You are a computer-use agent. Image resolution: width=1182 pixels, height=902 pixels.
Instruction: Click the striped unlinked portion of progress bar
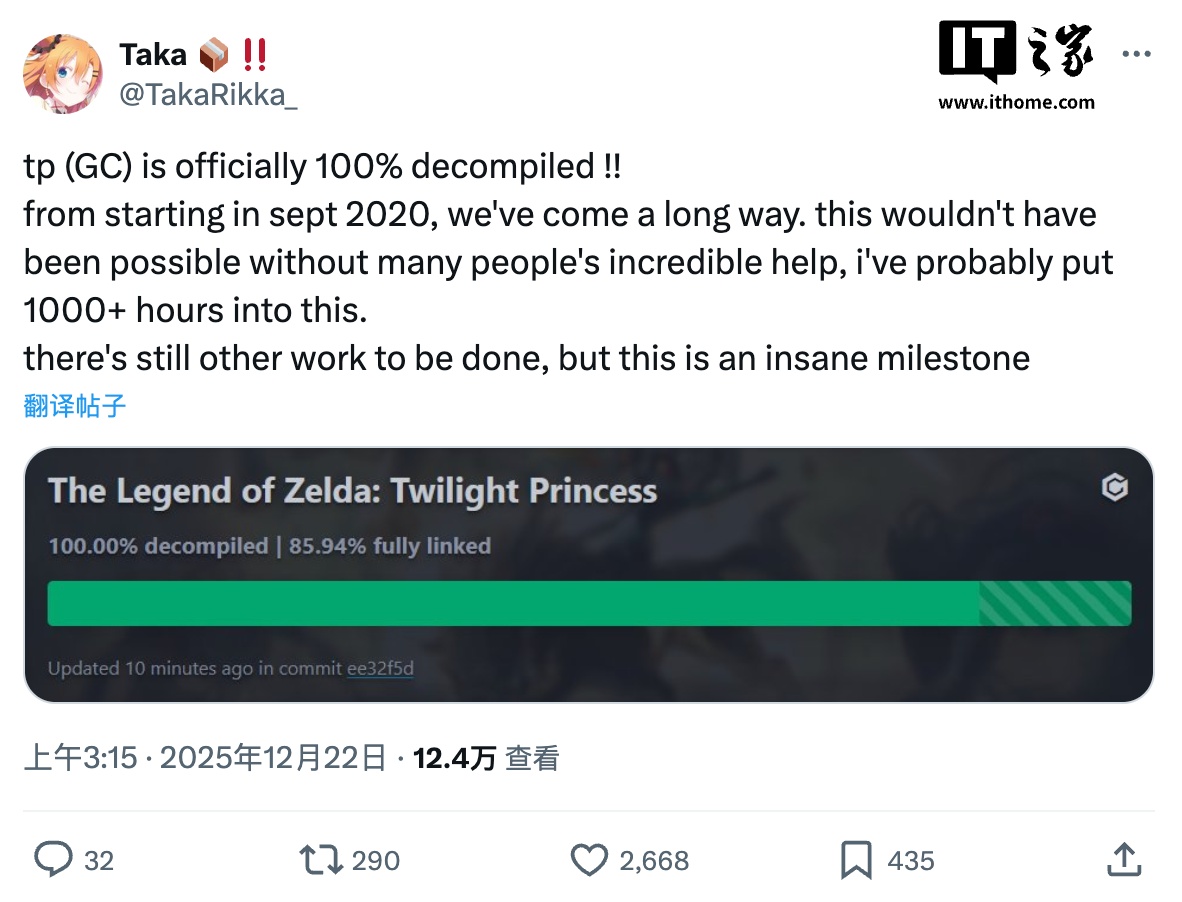[x=1055, y=604]
